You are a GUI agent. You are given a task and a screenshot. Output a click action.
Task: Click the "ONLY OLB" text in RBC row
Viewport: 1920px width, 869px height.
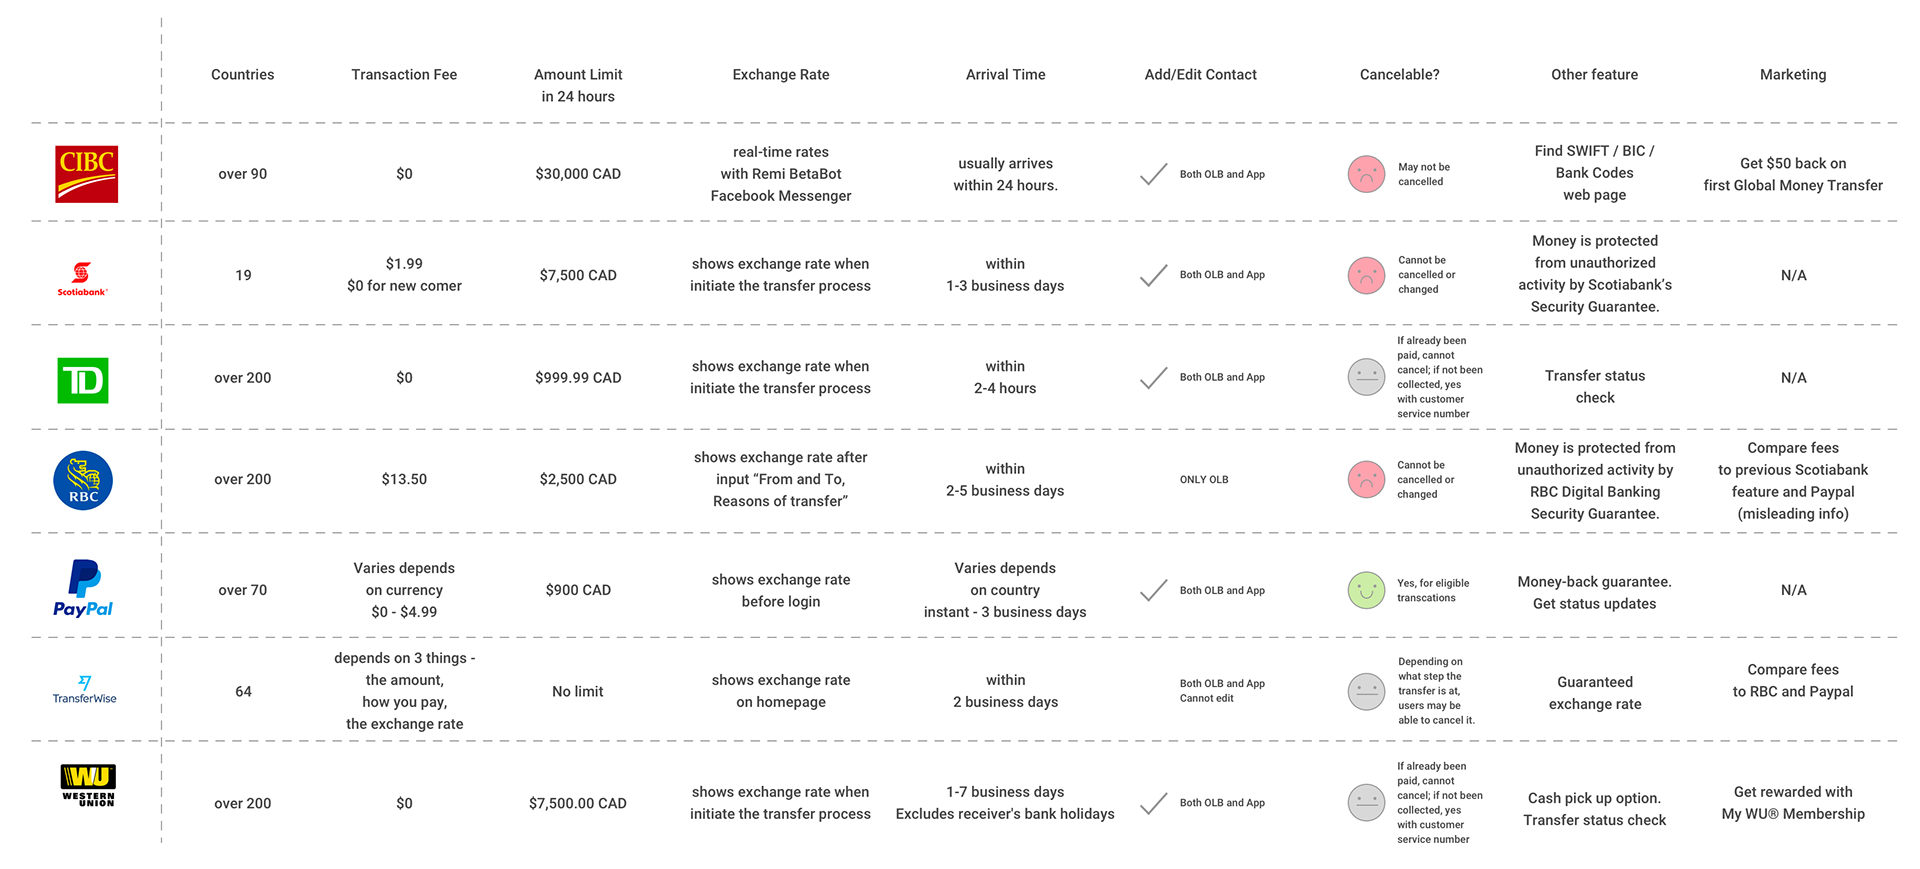pyautogui.click(x=1204, y=480)
